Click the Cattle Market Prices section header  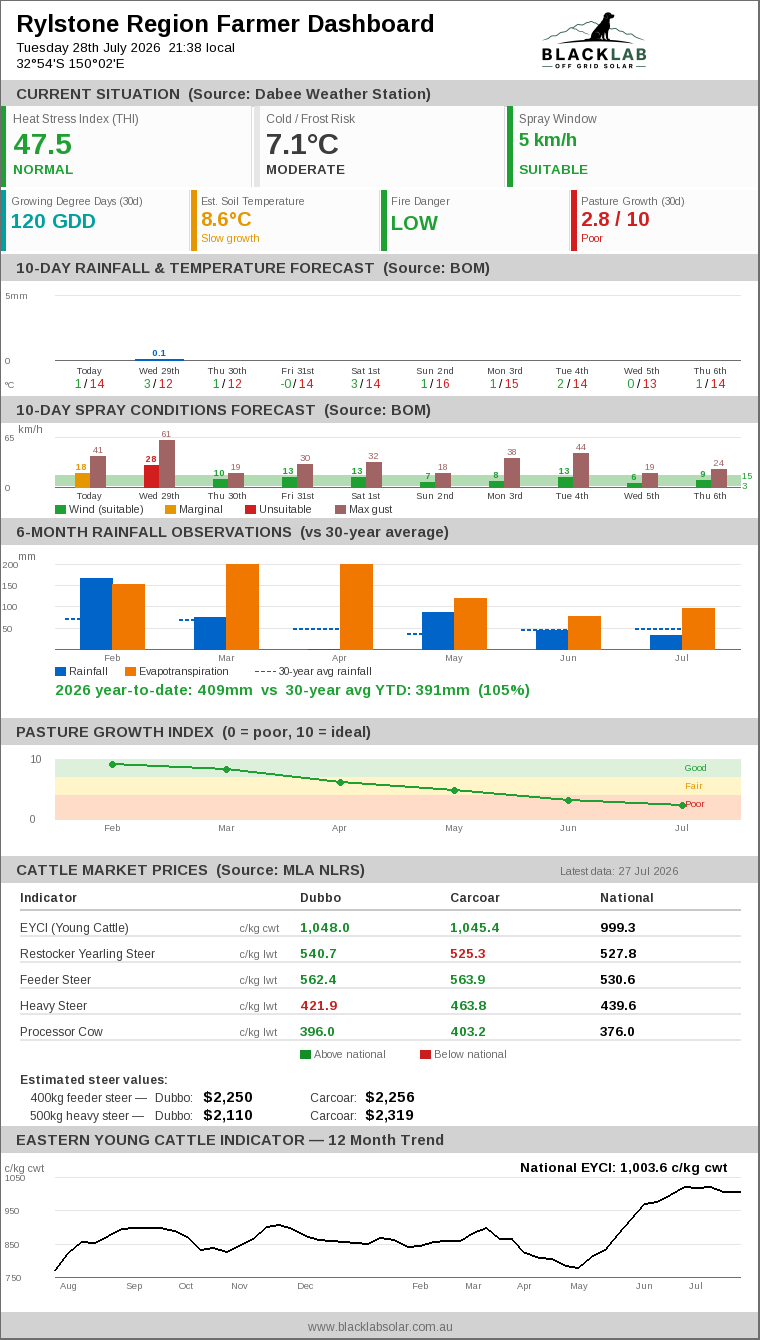pos(380,869)
